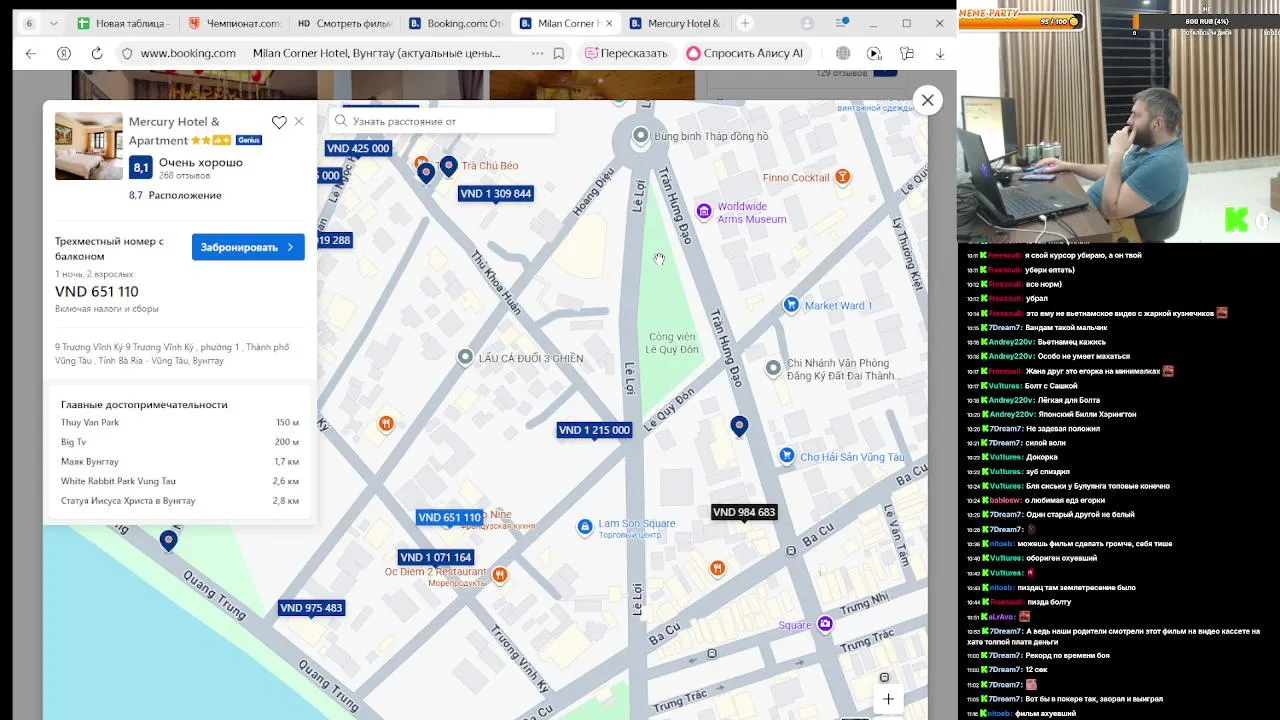Click the hotel pin near Quang Trung waterfront

point(168,541)
